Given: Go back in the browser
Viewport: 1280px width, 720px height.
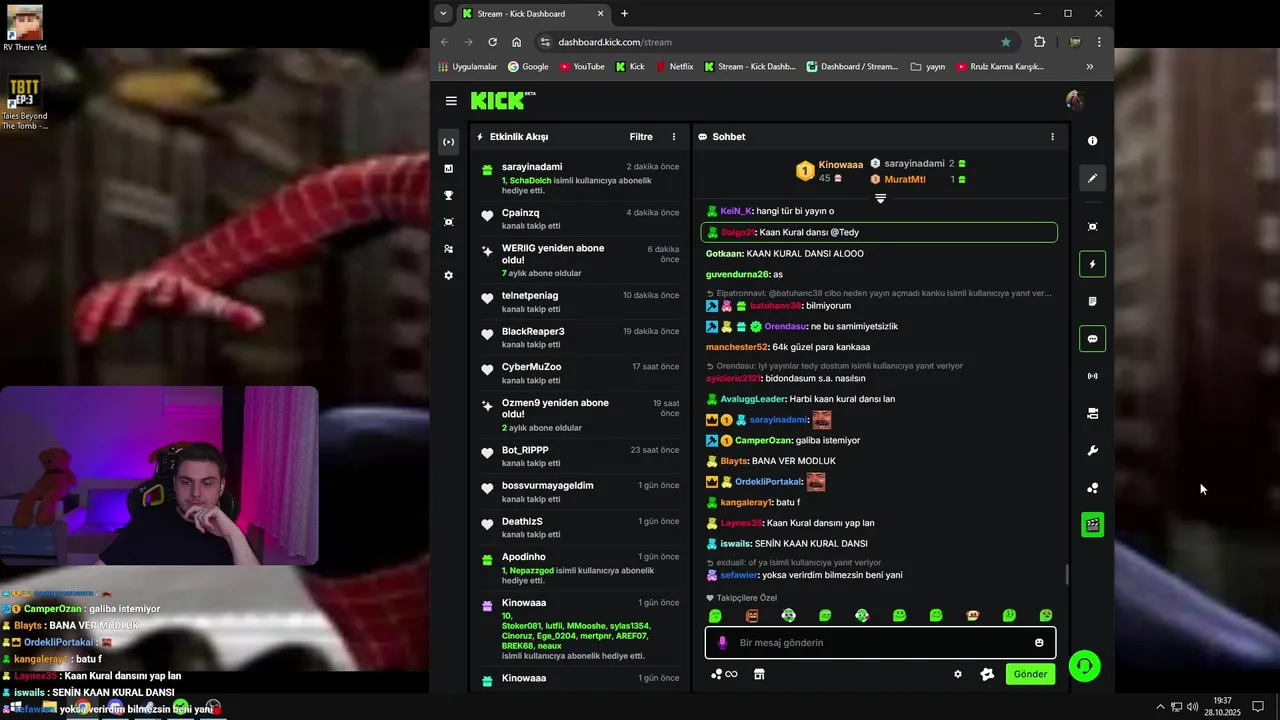Looking at the screenshot, I should point(445,42).
